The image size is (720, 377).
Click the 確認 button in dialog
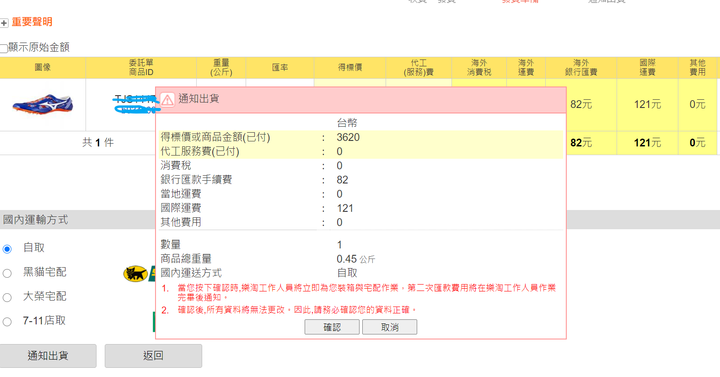pyautogui.click(x=332, y=327)
